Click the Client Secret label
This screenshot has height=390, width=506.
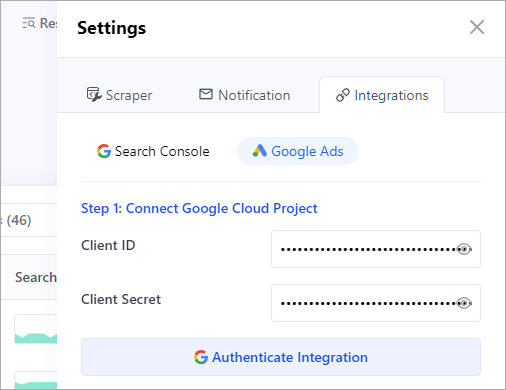pos(121,299)
